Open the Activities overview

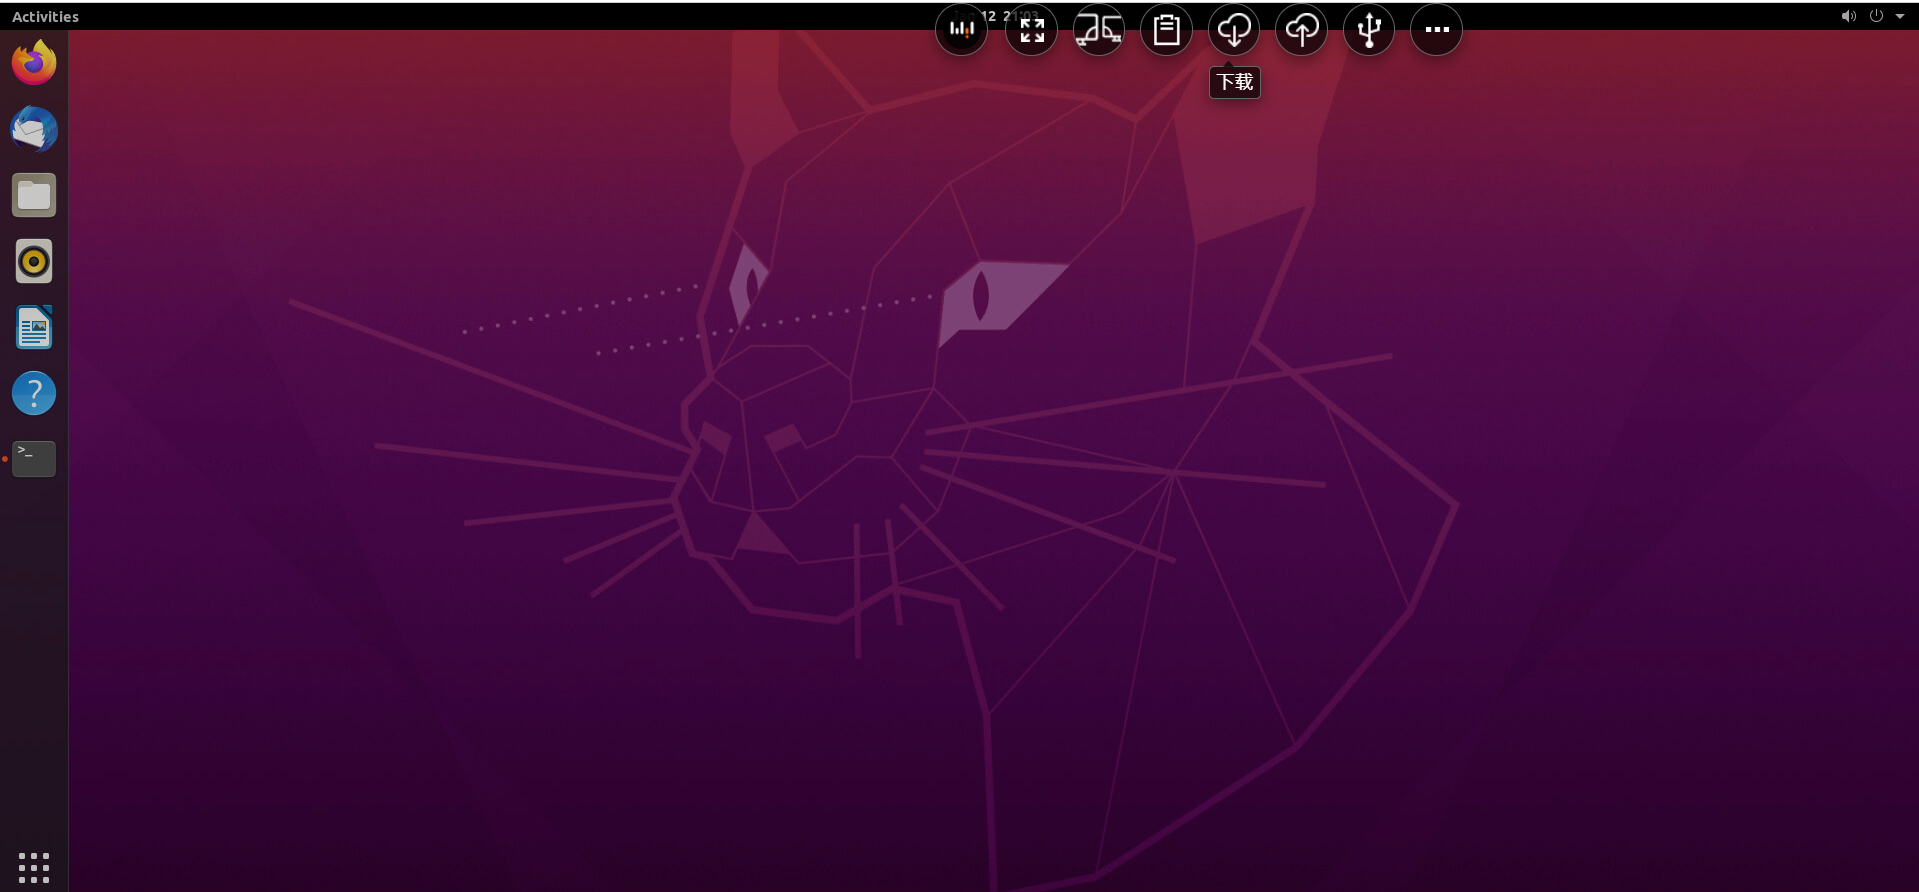tap(45, 17)
